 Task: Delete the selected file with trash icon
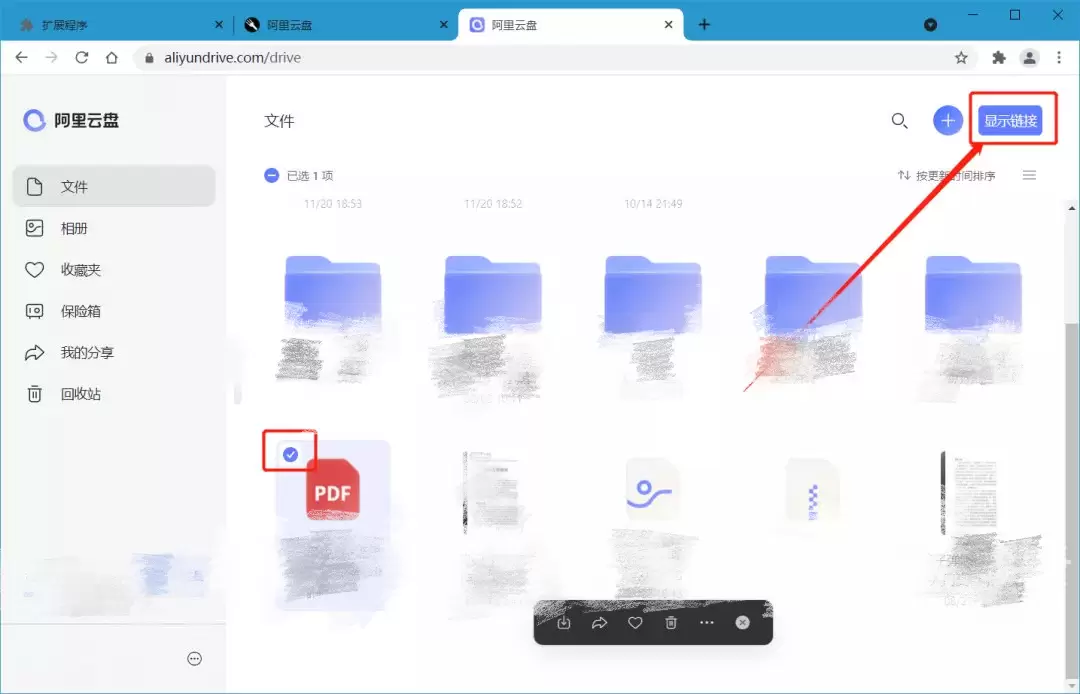pyautogui.click(x=671, y=622)
